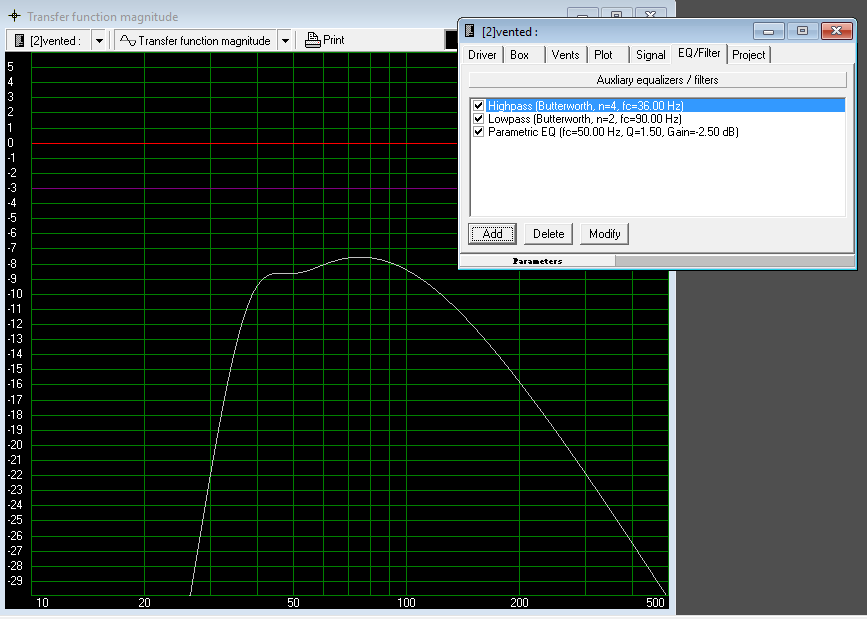Click the speaker box icon beside [2]vented in toolbar
867x619 pixels.
[18, 40]
